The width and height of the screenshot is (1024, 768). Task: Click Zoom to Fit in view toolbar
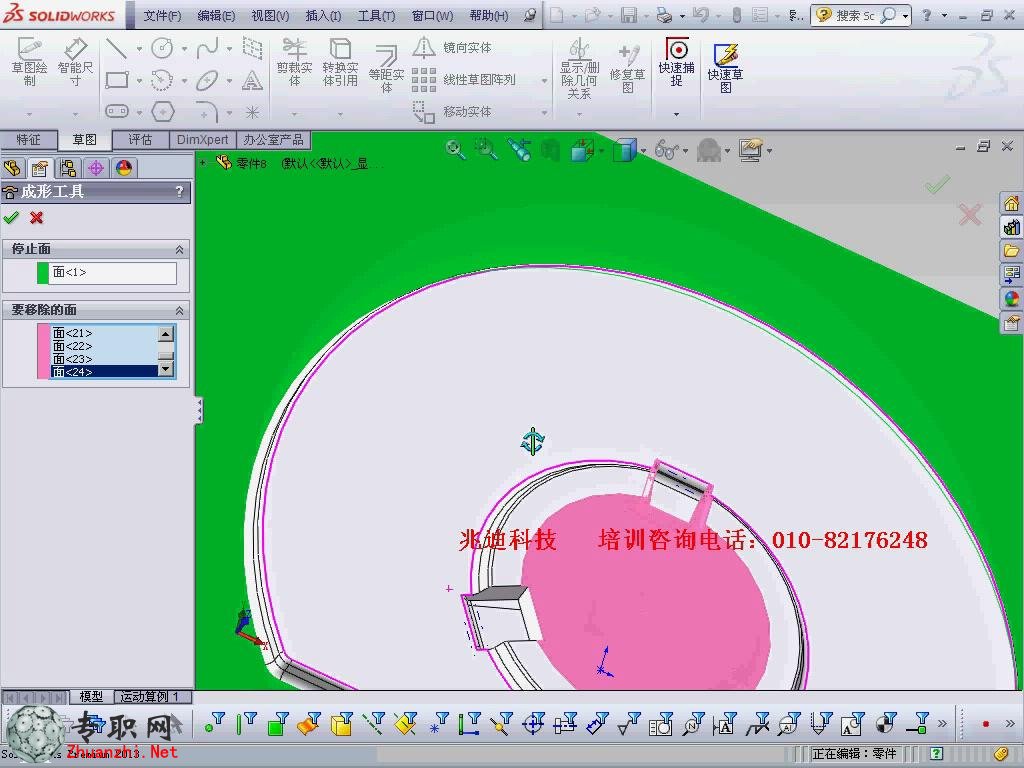pyautogui.click(x=455, y=150)
